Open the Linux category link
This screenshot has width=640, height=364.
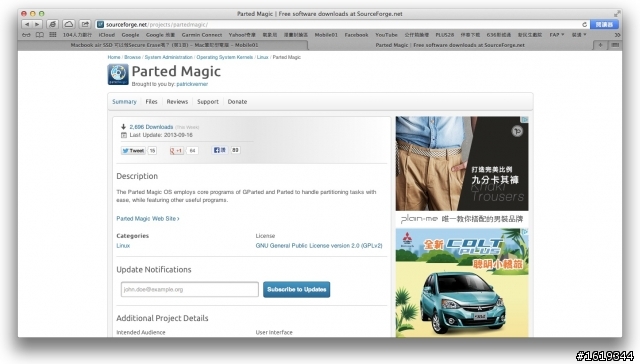[x=123, y=246]
